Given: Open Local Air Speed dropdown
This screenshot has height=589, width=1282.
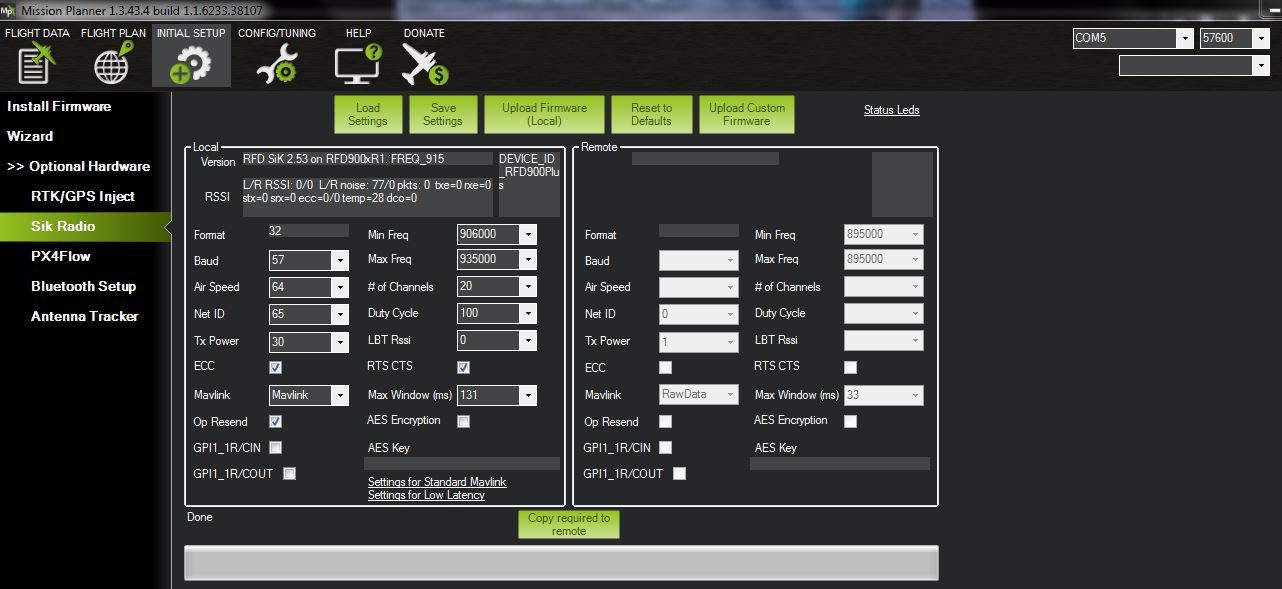Looking at the screenshot, I should (x=309, y=287).
